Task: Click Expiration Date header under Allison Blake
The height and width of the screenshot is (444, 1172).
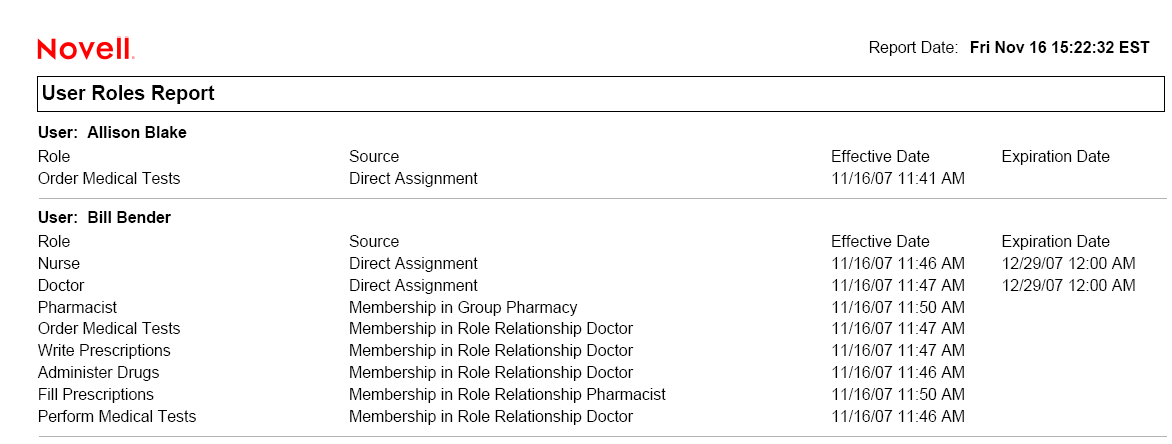Action: (1055, 156)
